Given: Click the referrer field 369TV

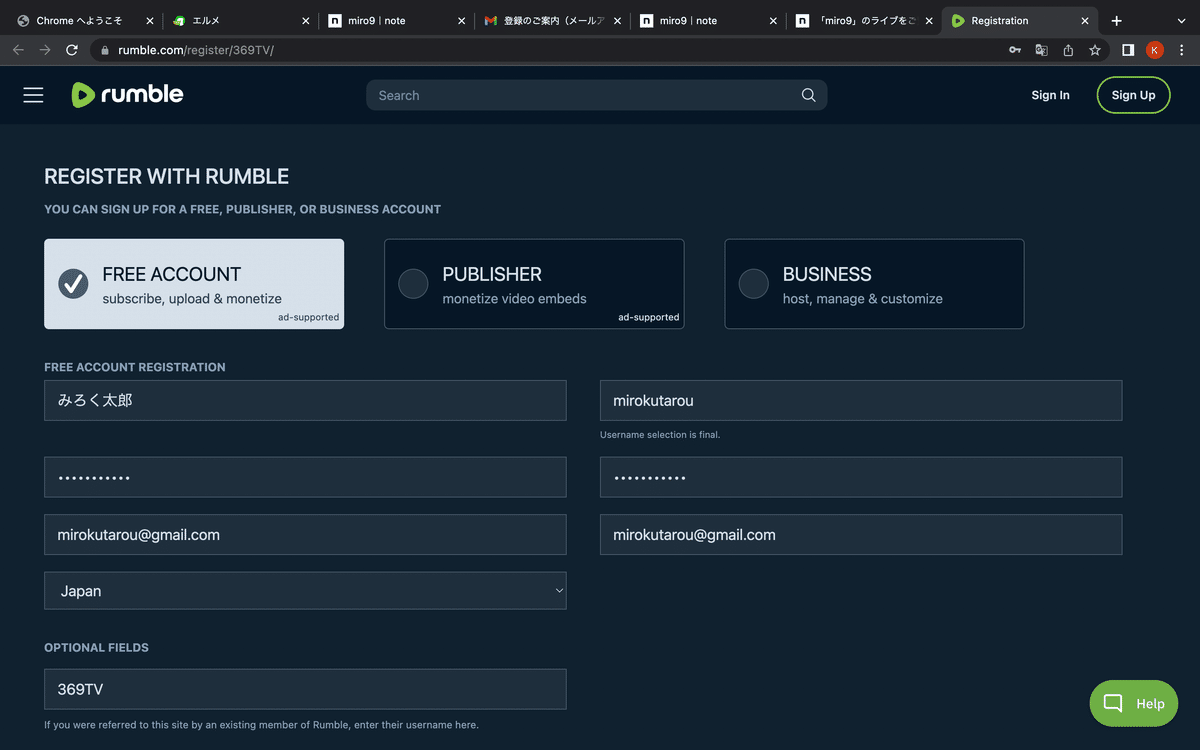Looking at the screenshot, I should tap(305, 689).
